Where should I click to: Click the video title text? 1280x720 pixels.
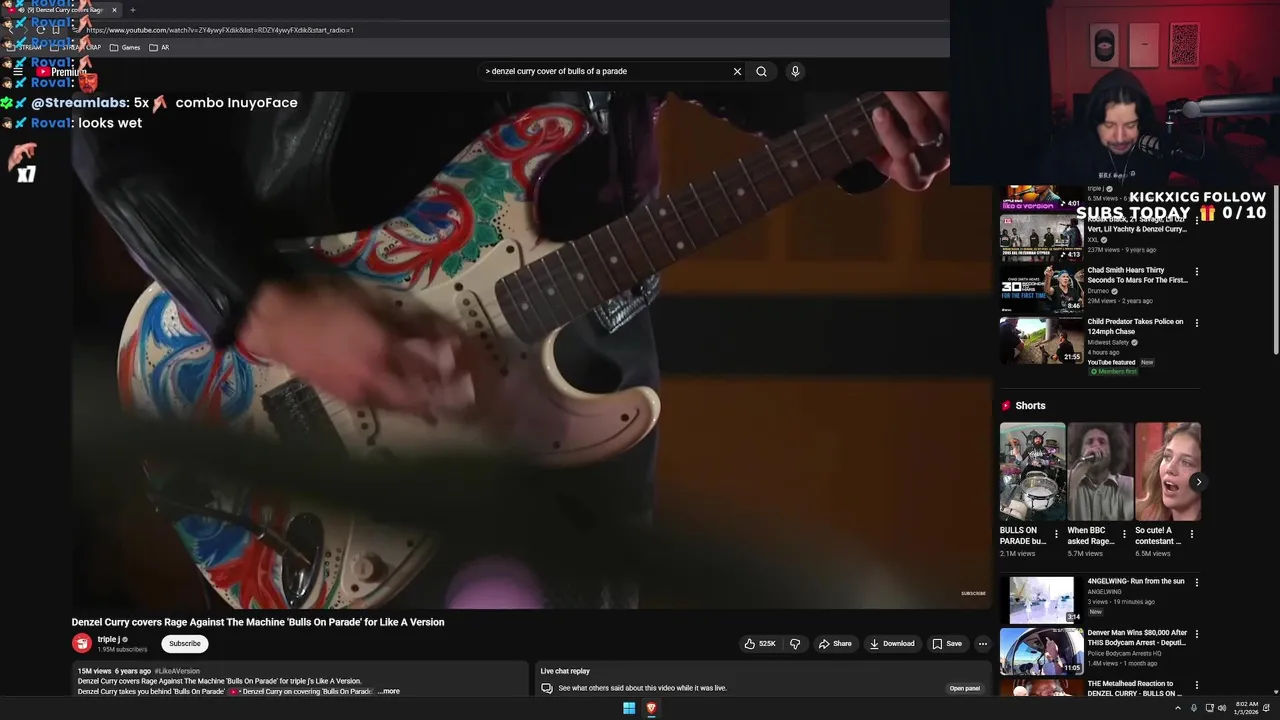[x=258, y=622]
